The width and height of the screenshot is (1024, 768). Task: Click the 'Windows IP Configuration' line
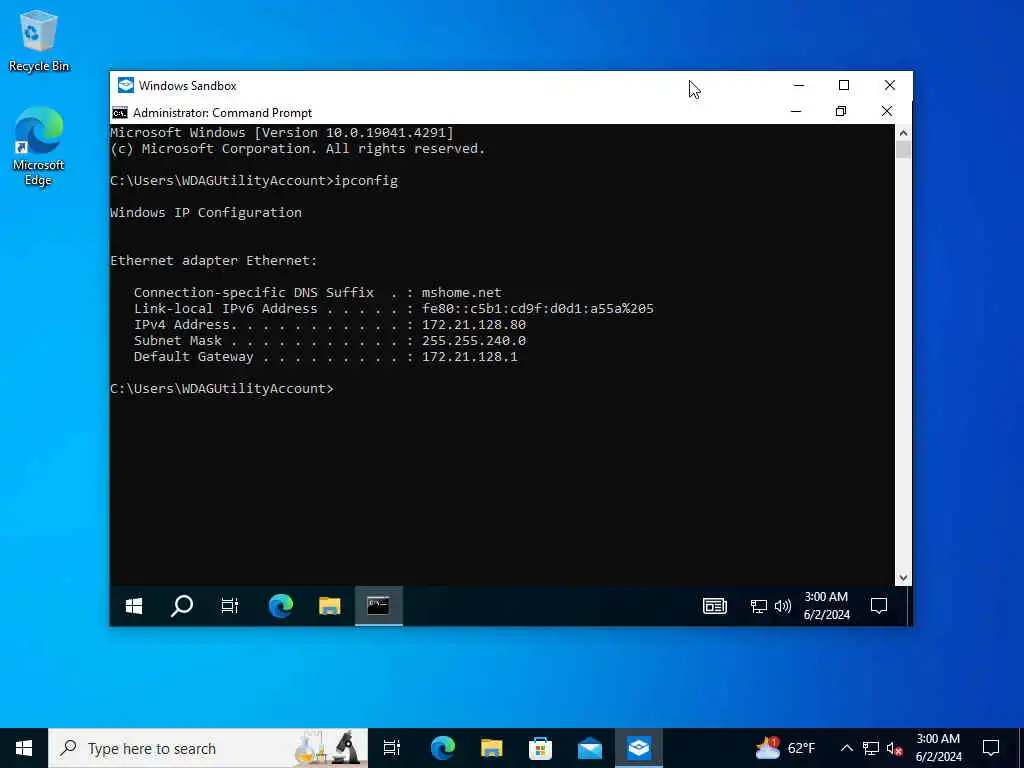coord(206,213)
